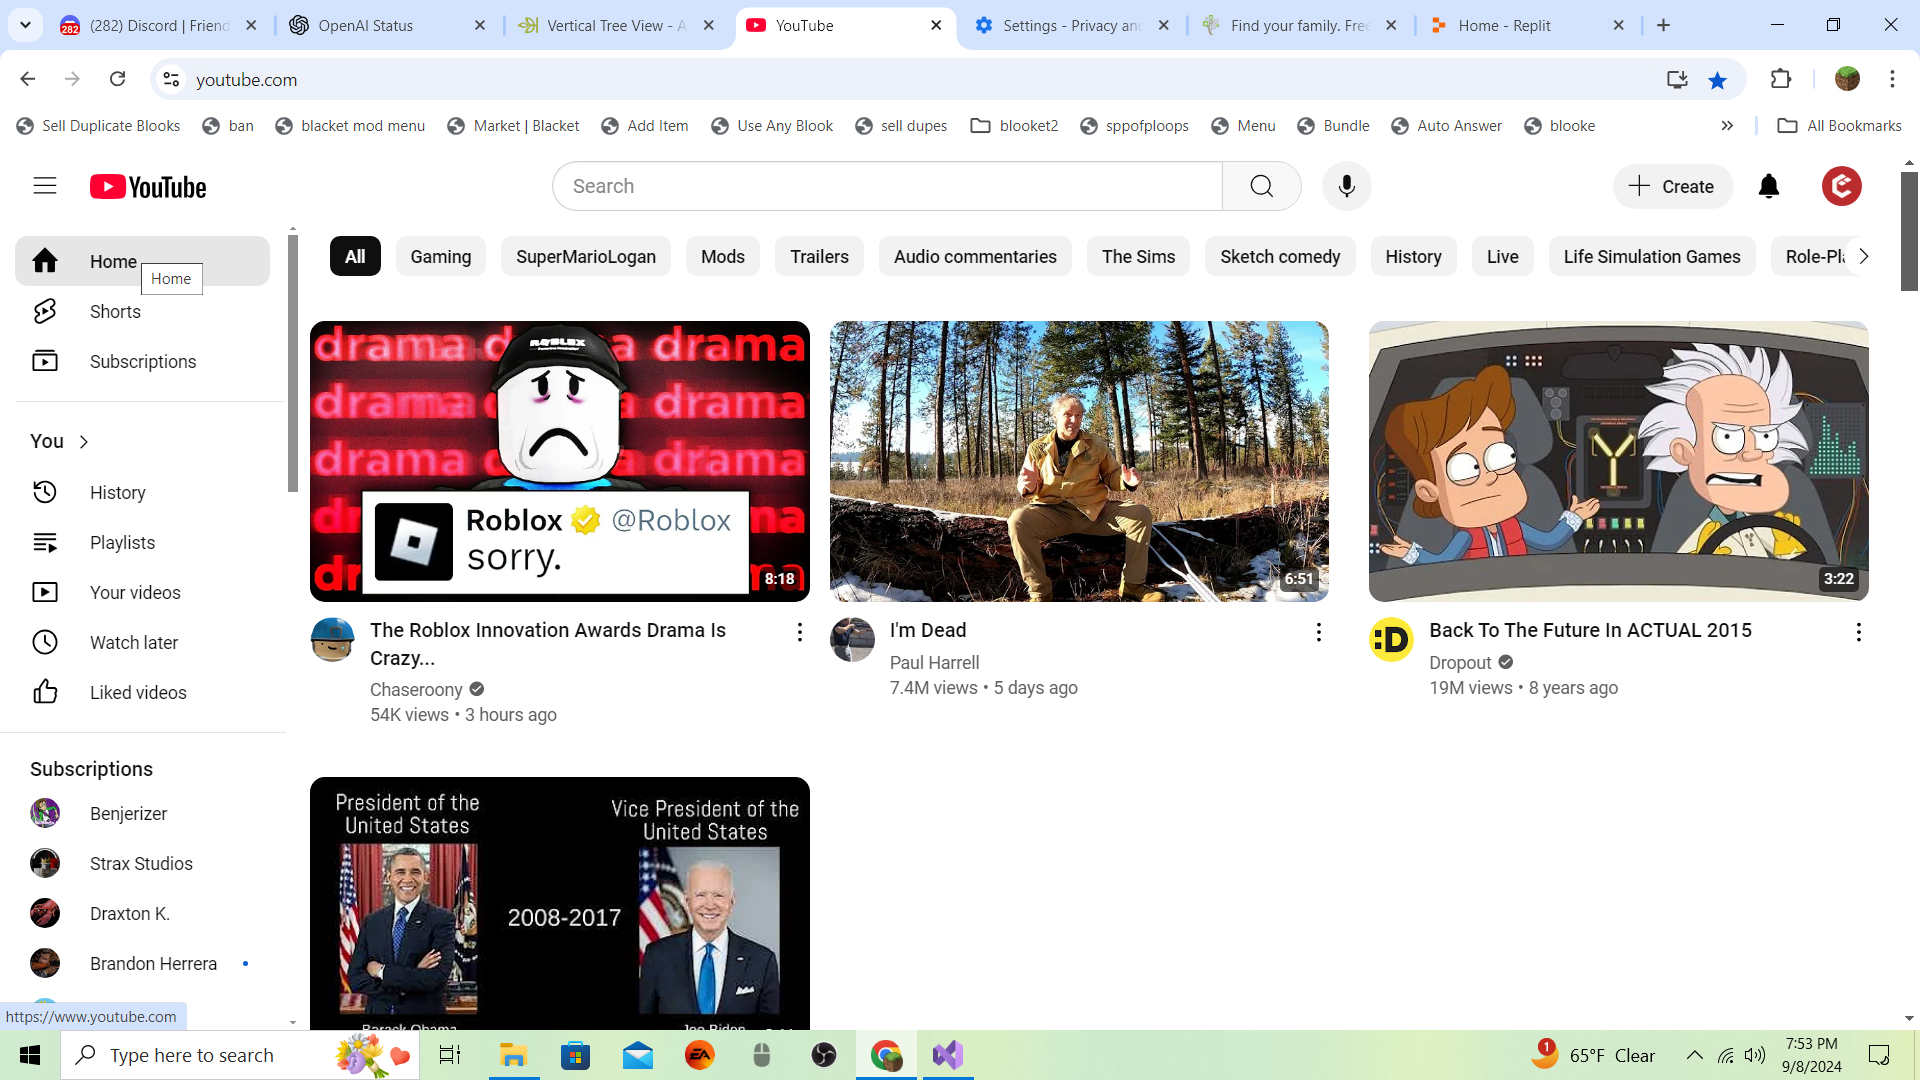Click the YouTube logo

tap(148, 187)
